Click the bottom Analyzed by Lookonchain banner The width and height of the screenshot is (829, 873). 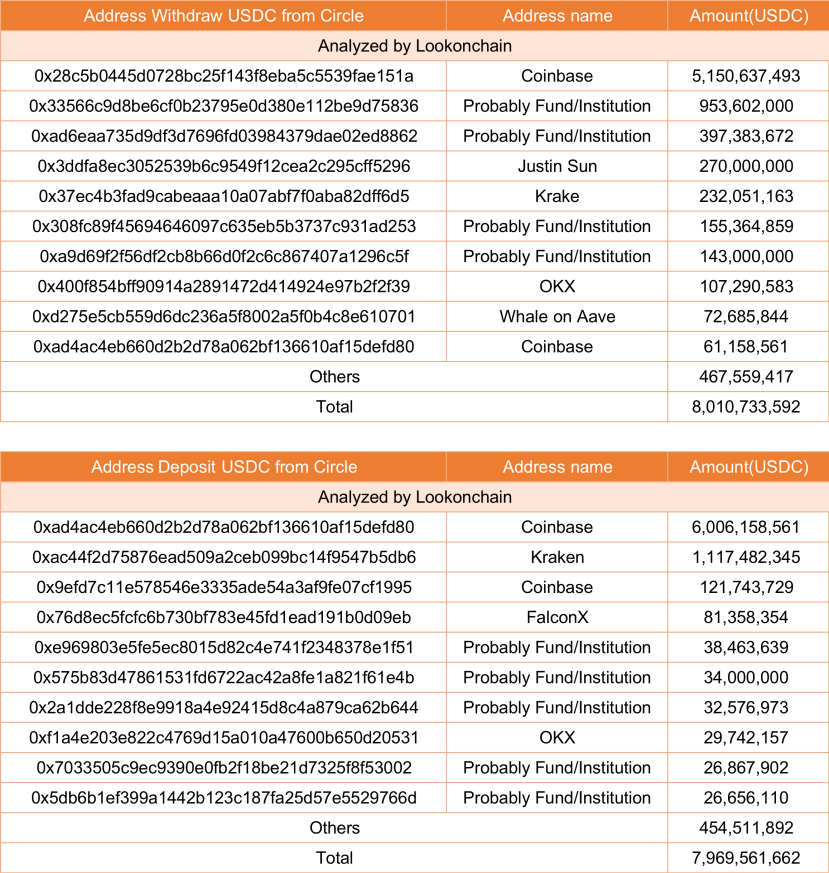click(414, 497)
